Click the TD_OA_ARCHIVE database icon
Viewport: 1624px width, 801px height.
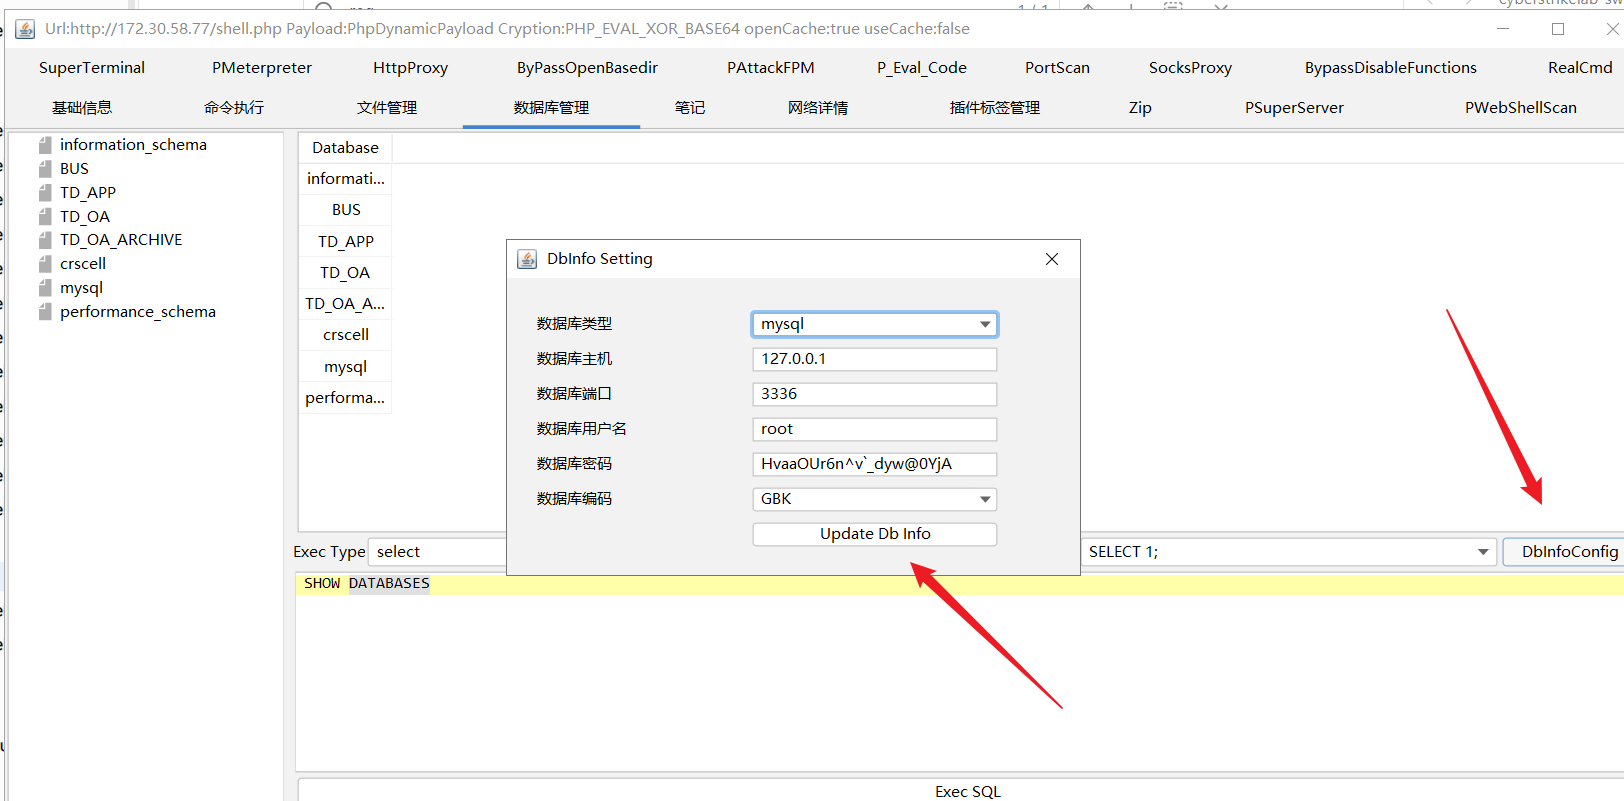click(x=45, y=240)
